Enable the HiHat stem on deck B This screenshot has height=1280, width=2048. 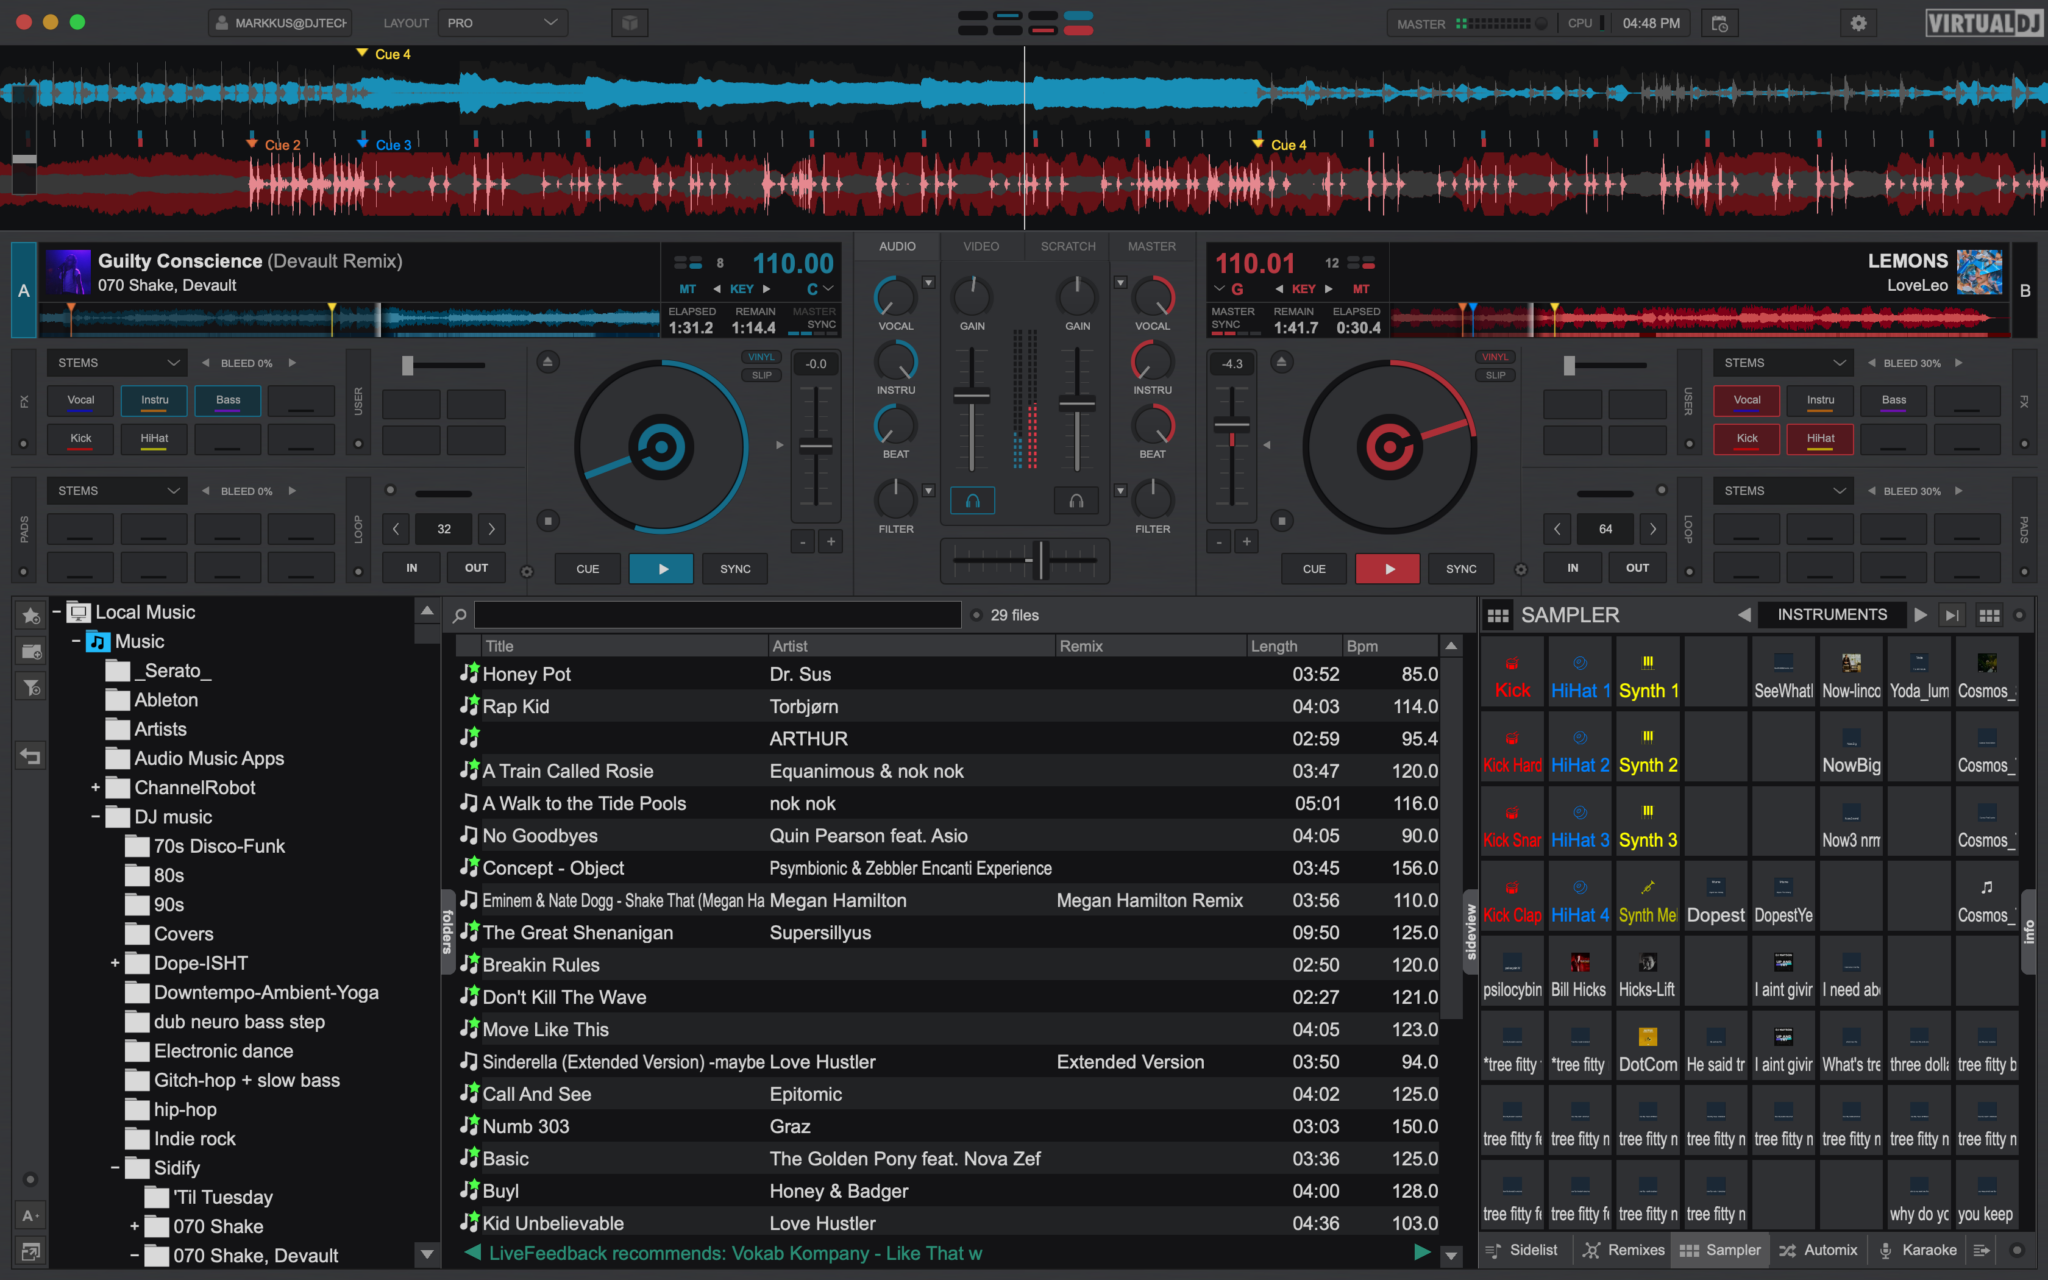1820,438
